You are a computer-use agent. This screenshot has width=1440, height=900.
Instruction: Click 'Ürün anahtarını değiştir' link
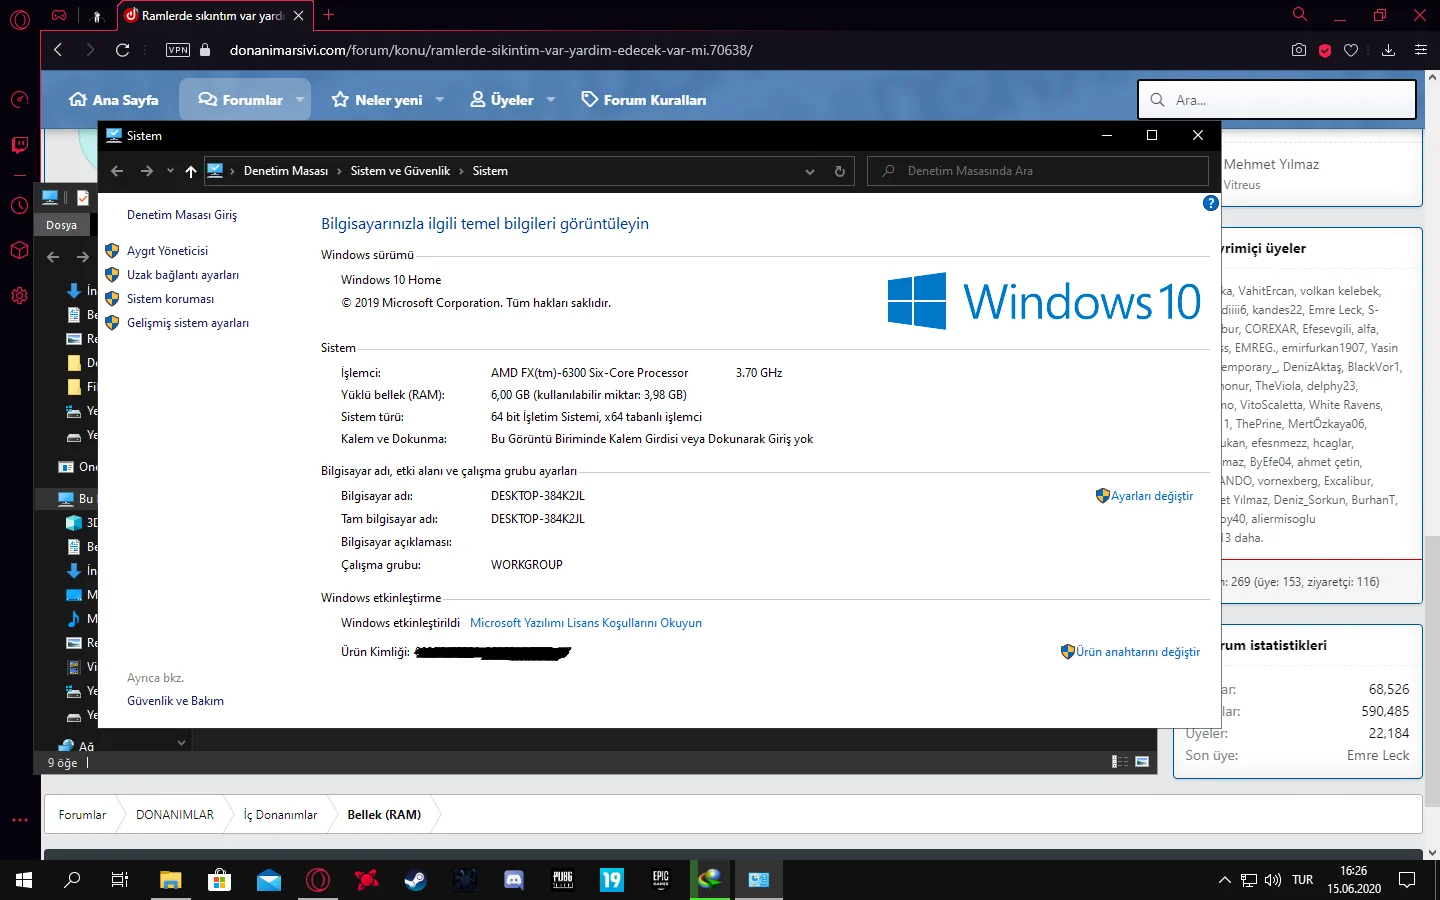1138,652
